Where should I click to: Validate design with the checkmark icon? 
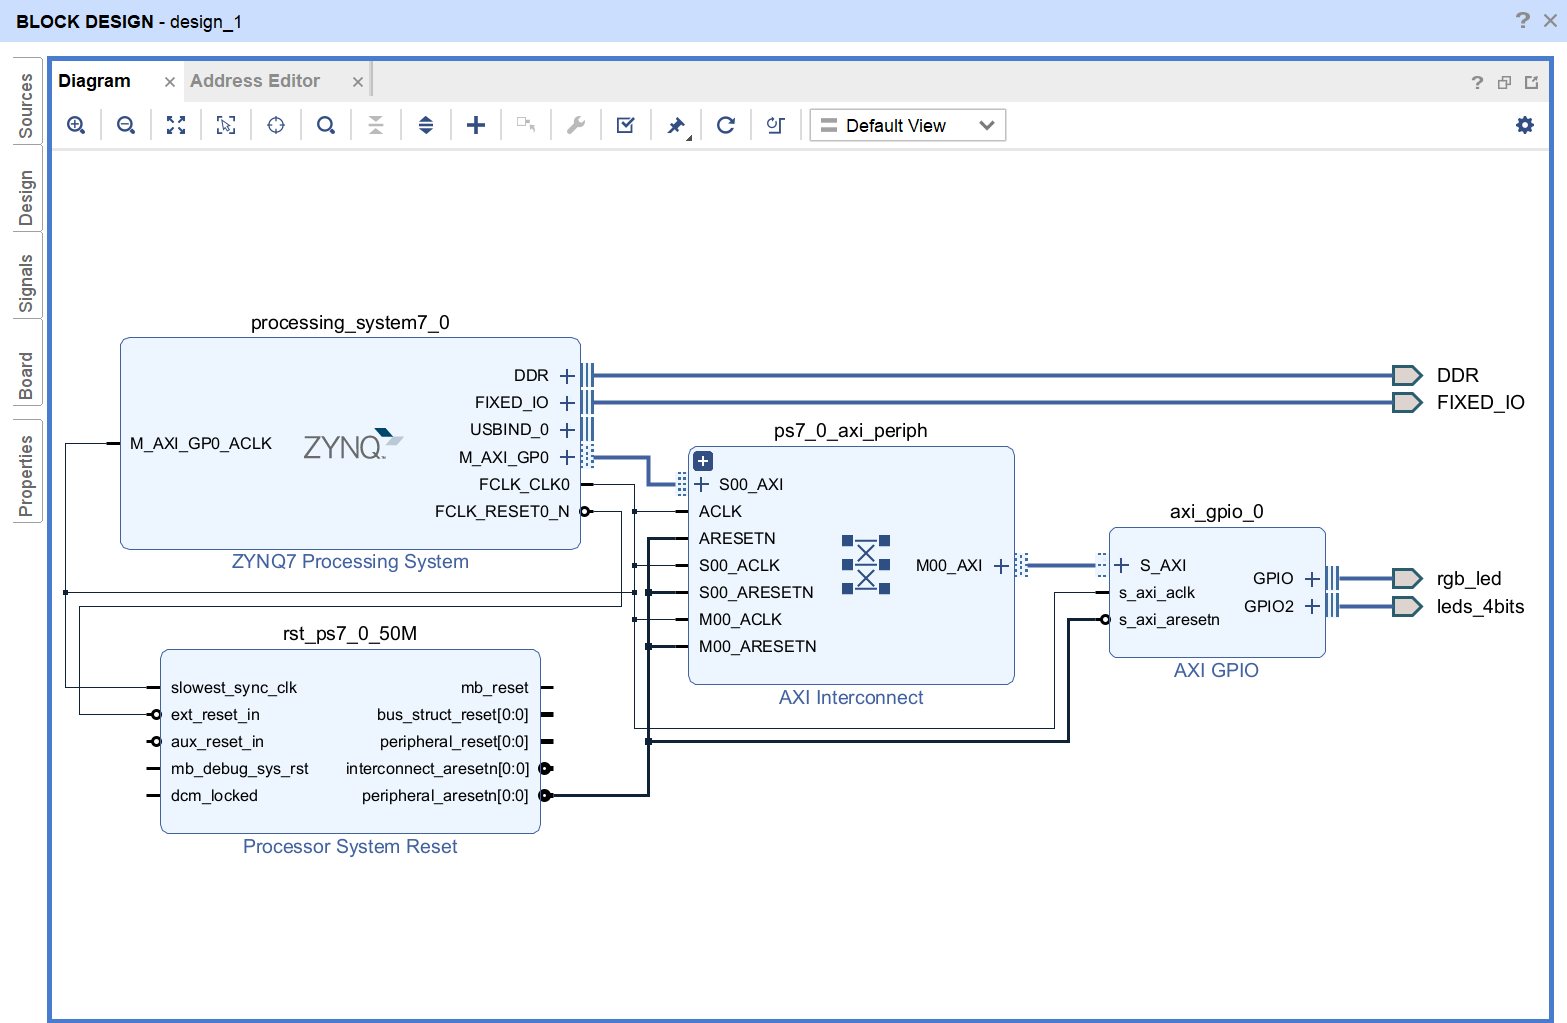[x=626, y=125]
